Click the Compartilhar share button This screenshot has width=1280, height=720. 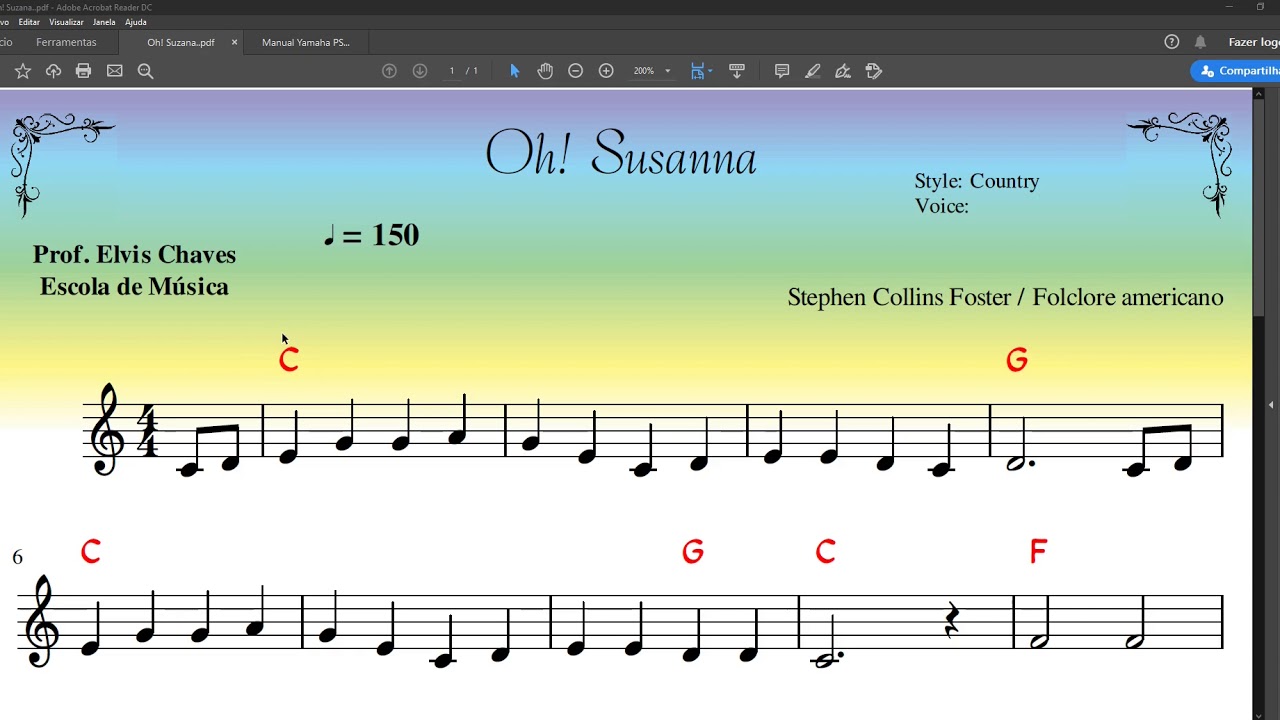pos(1236,71)
